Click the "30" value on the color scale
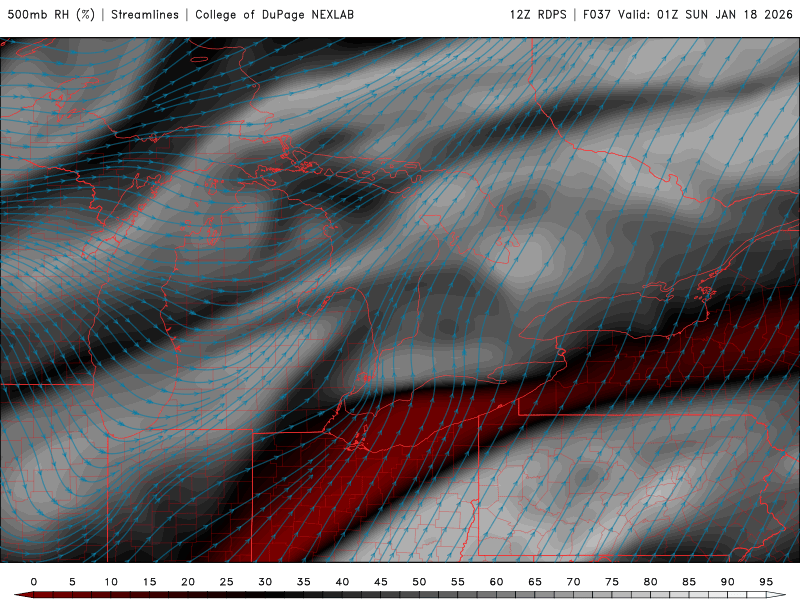The width and height of the screenshot is (800, 600). coord(265,582)
